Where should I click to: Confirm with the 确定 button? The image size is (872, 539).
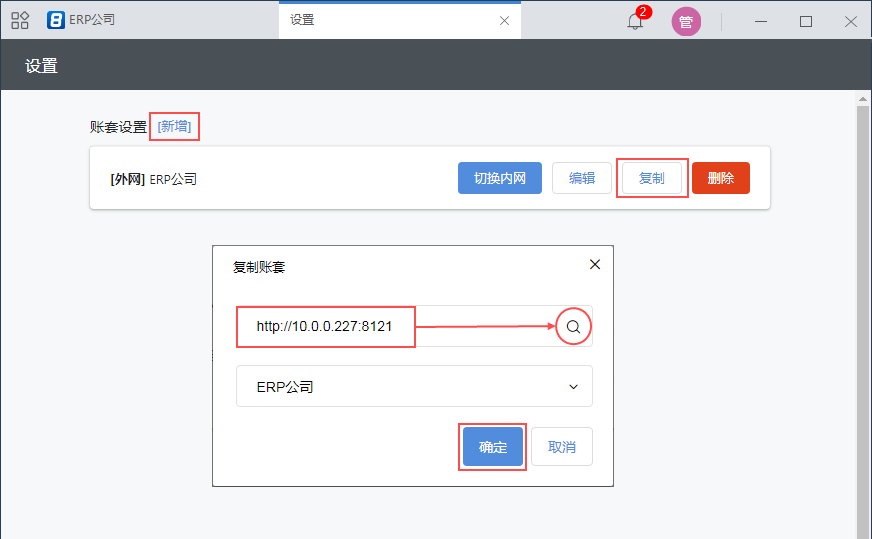(493, 447)
